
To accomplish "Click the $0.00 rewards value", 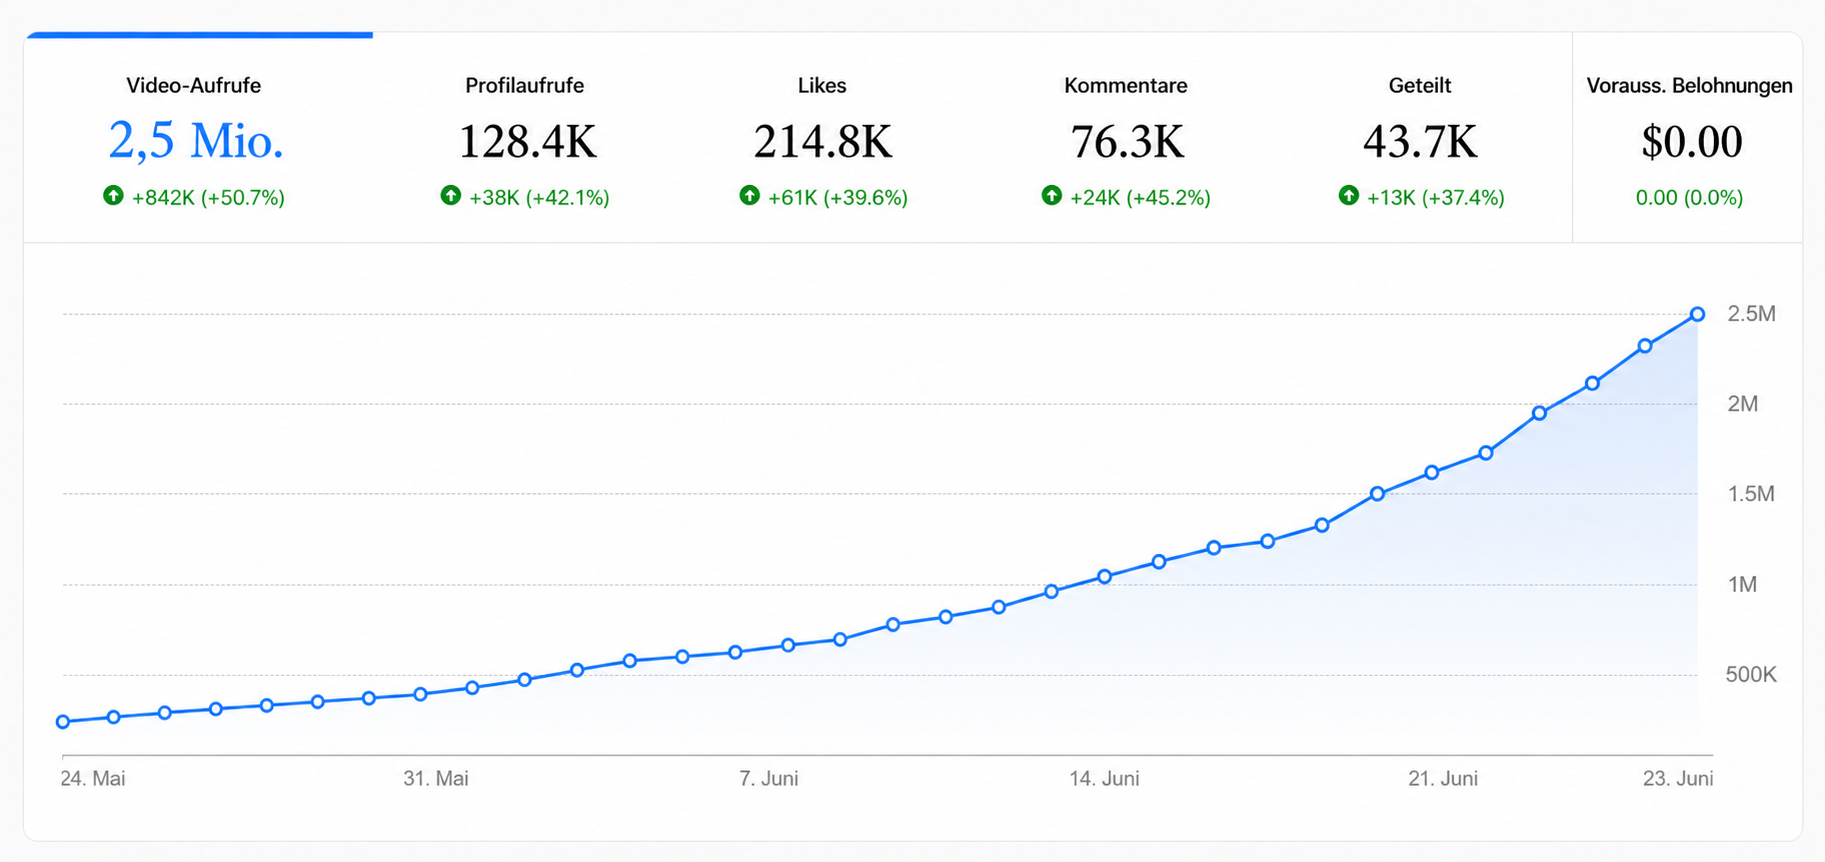I will [x=1691, y=142].
